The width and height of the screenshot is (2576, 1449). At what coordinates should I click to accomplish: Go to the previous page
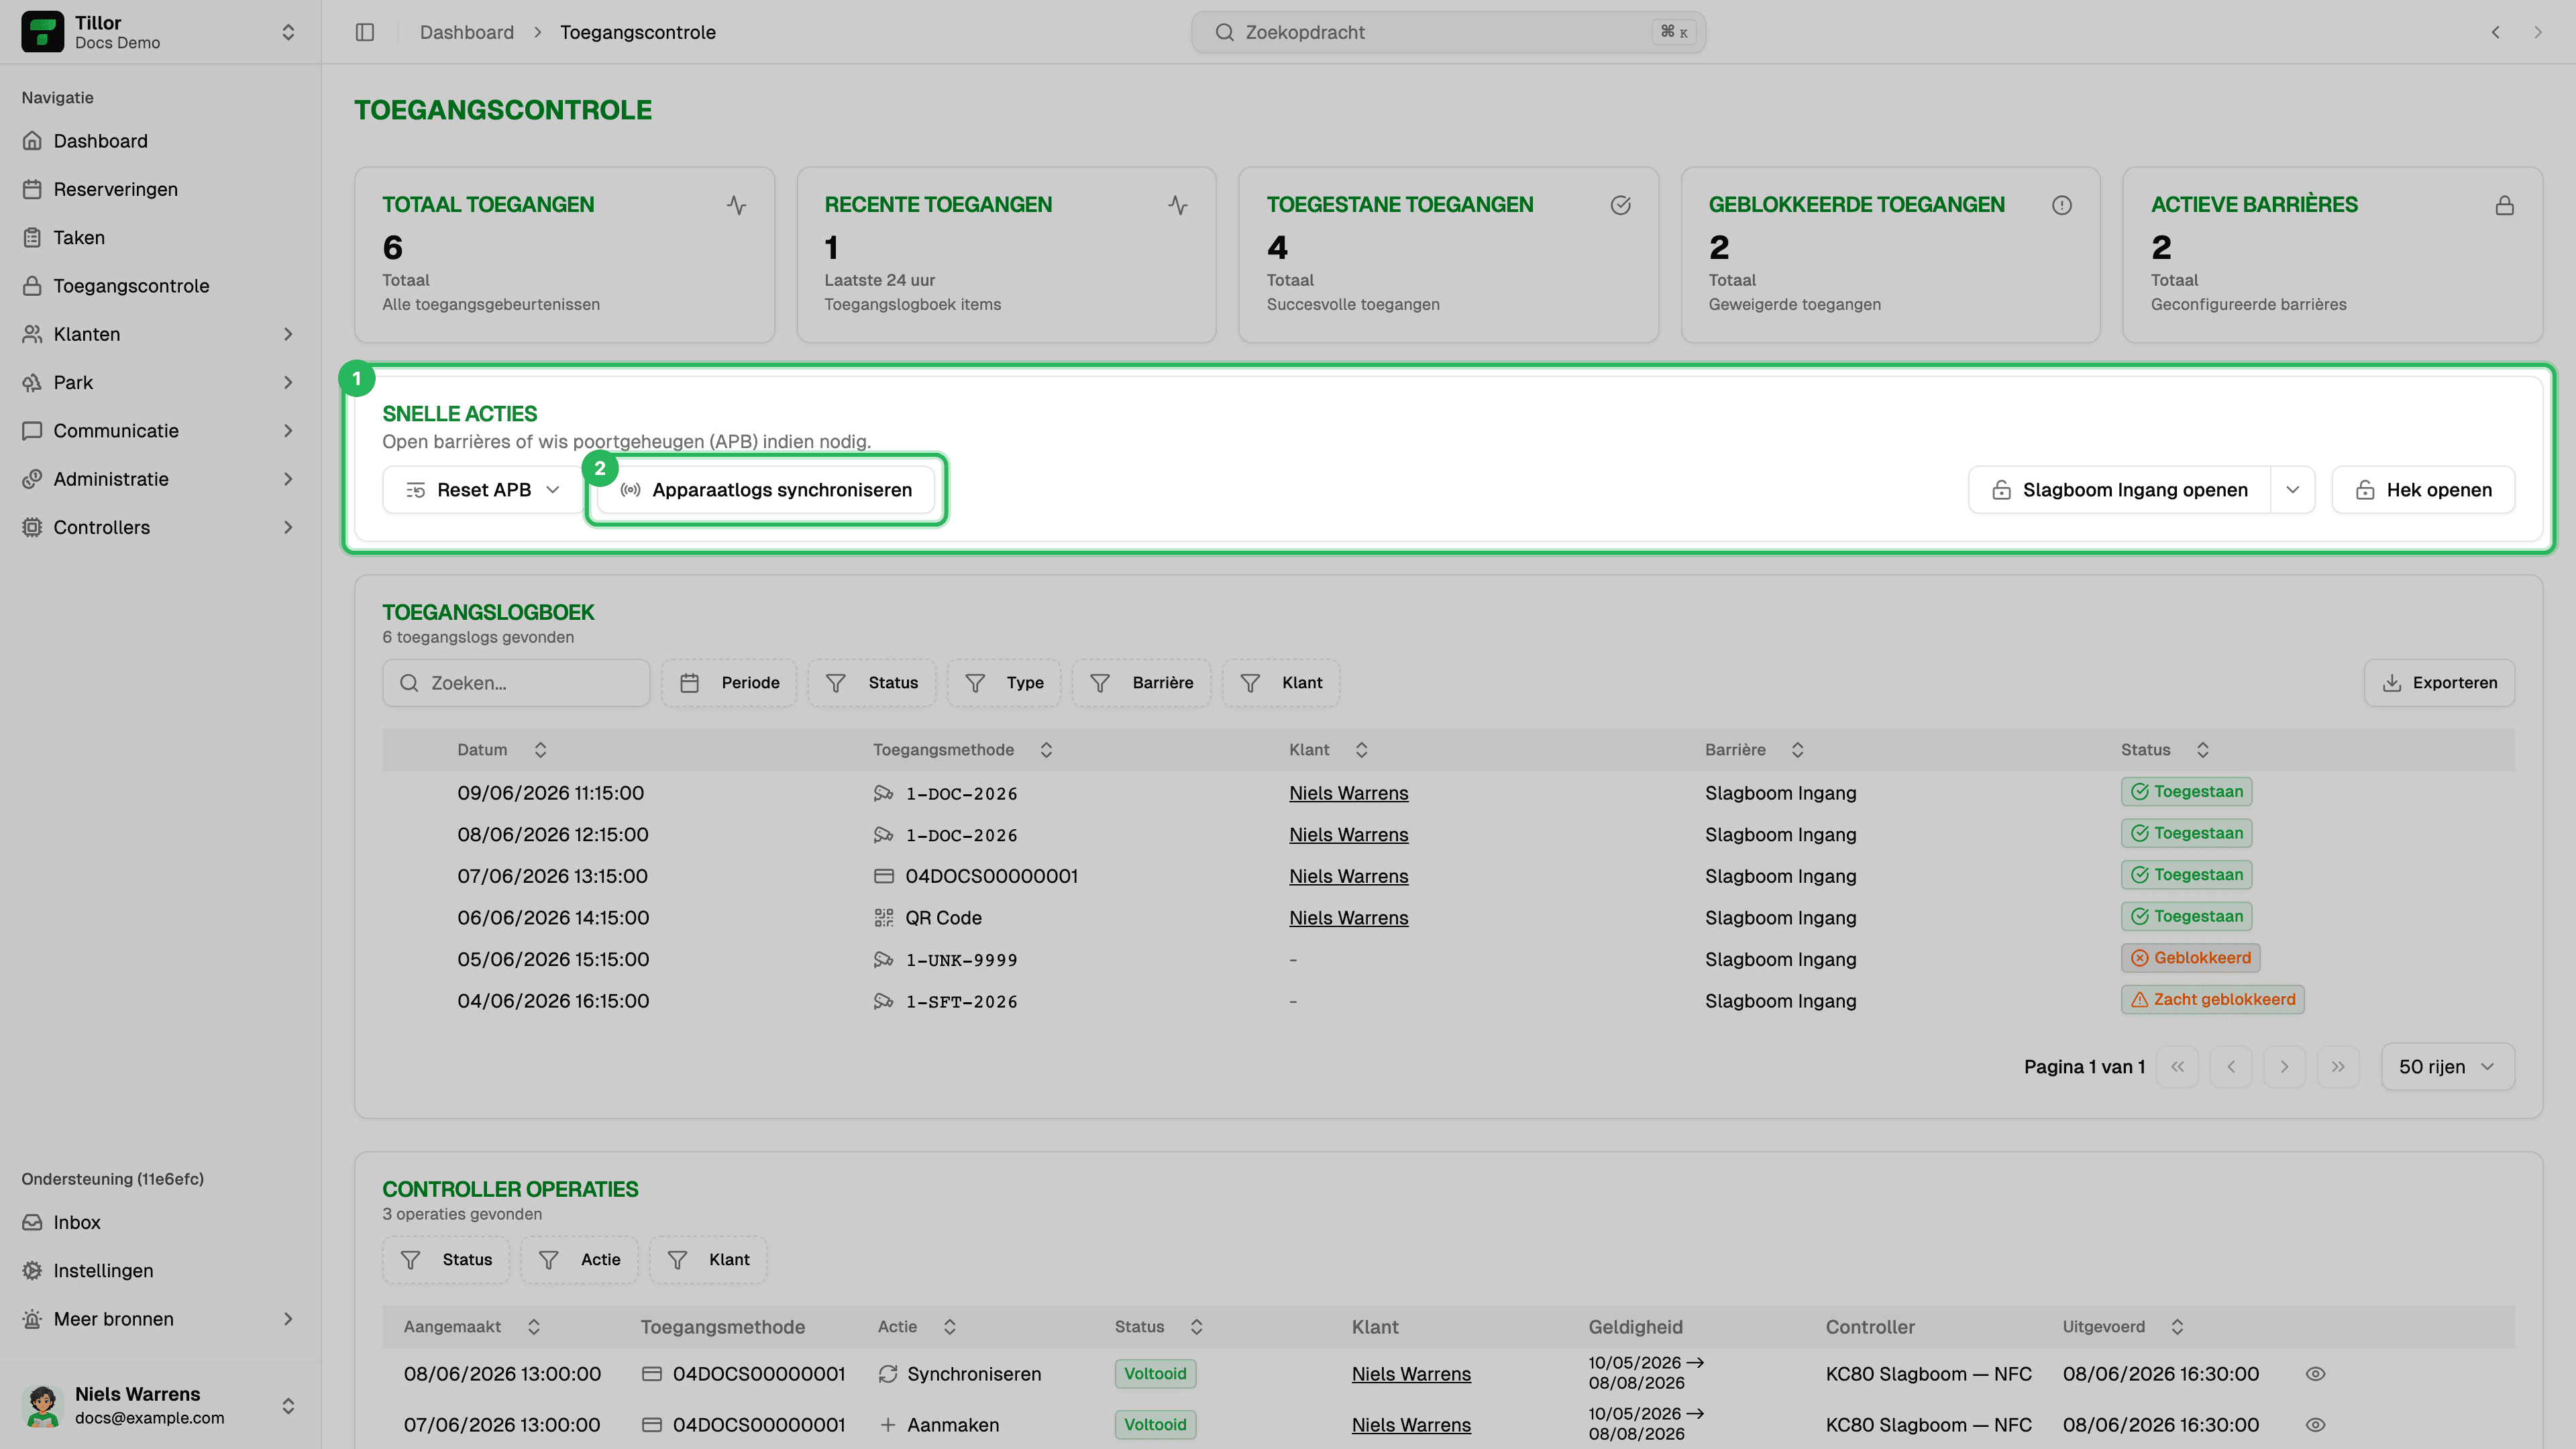coord(2231,1067)
